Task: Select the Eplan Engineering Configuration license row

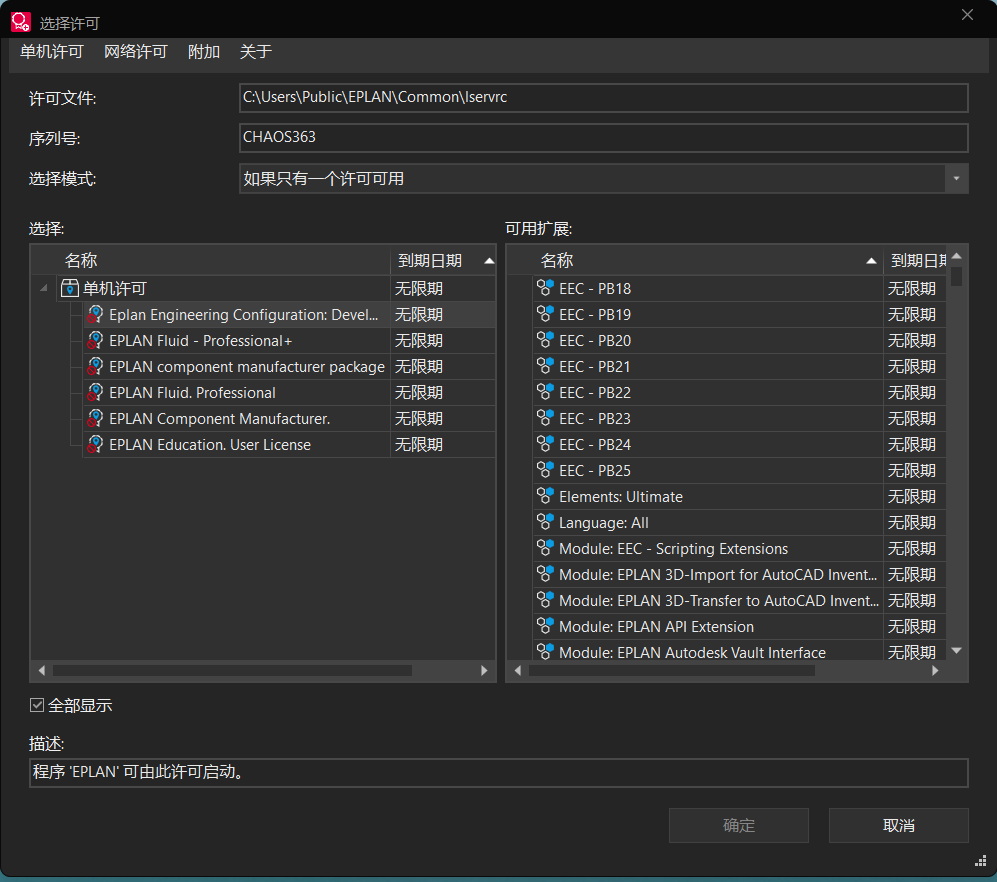Action: [x=245, y=315]
